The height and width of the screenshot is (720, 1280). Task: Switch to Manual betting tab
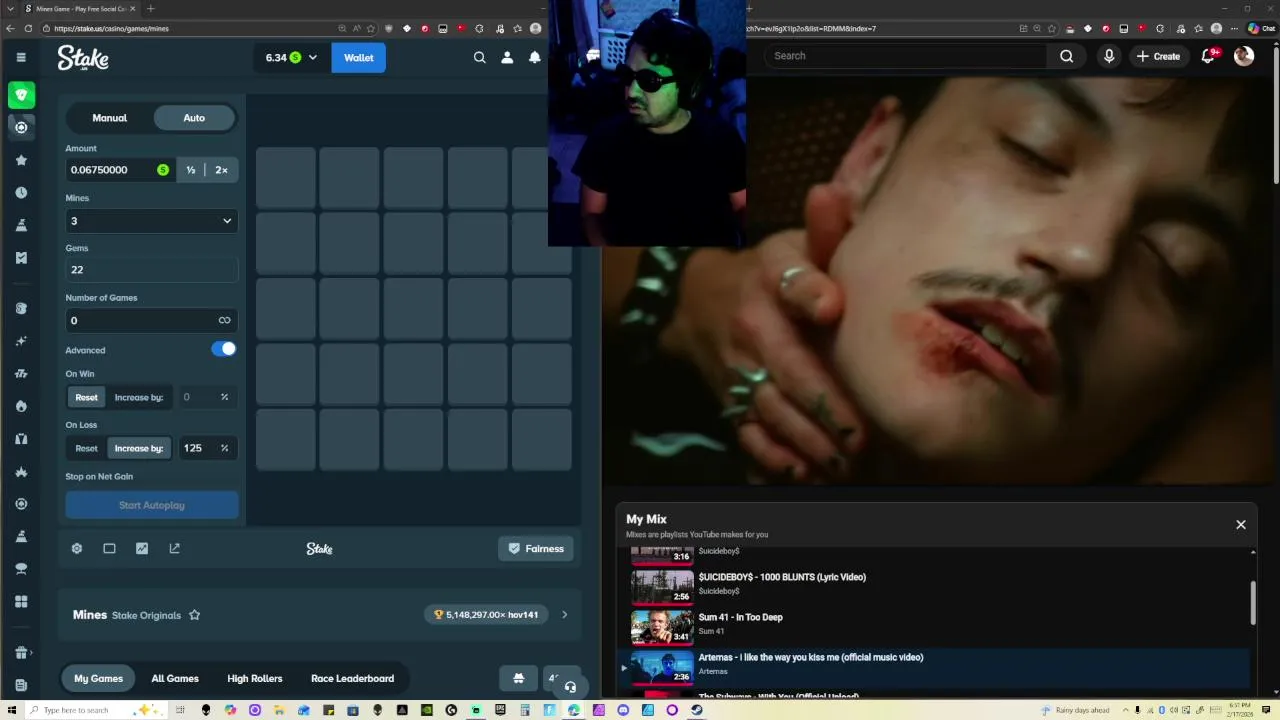pyautogui.click(x=110, y=118)
